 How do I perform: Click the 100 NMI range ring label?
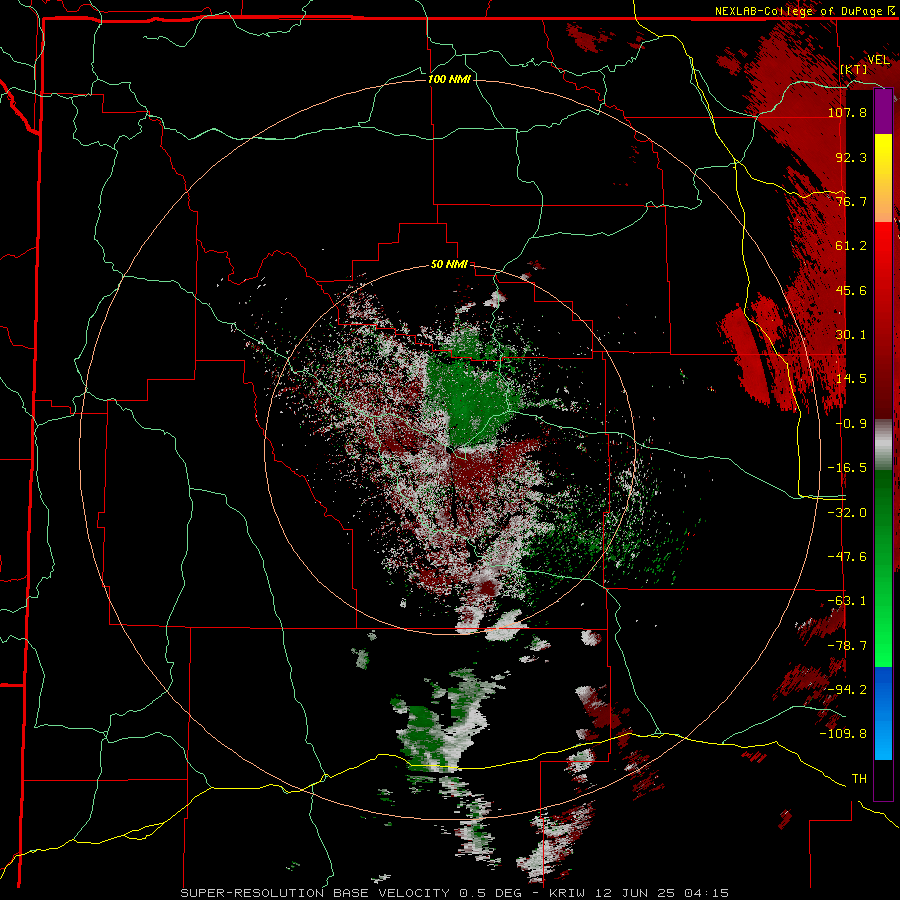449,79
